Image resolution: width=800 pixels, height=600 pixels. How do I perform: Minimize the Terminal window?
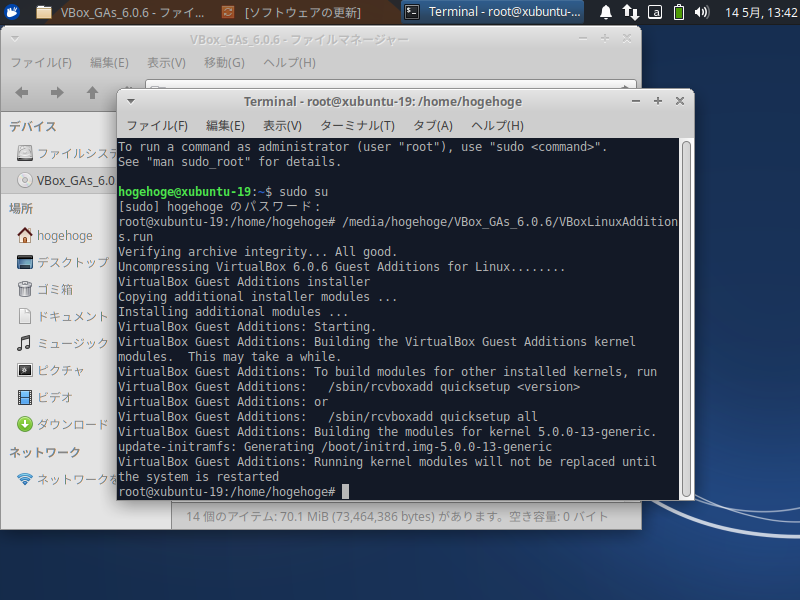(636, 101)
